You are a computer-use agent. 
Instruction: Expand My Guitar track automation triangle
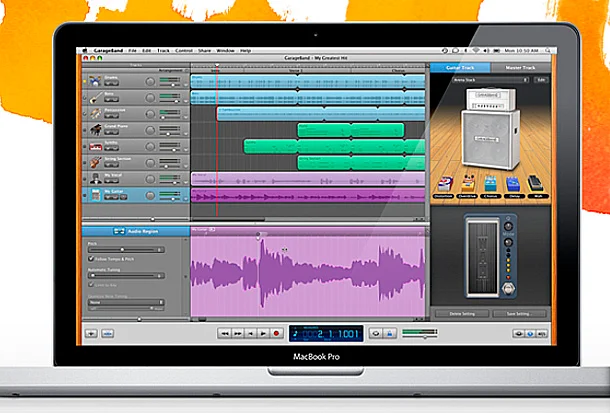[186, 199]
